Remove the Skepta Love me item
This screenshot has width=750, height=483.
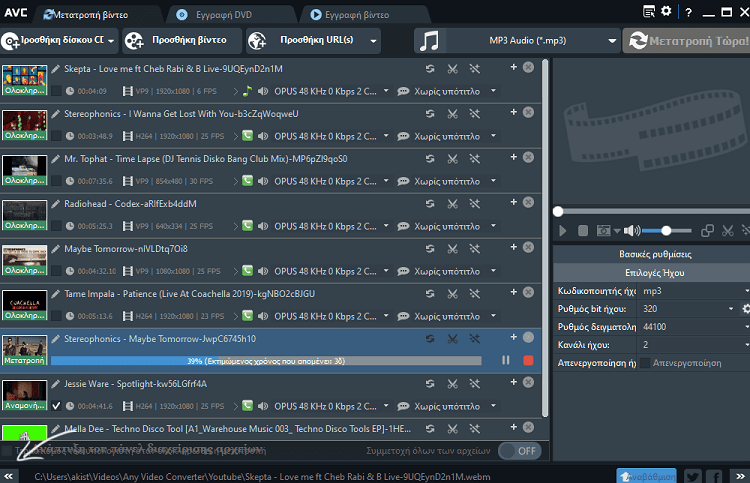pyautogui.click(x=528, y=67)
